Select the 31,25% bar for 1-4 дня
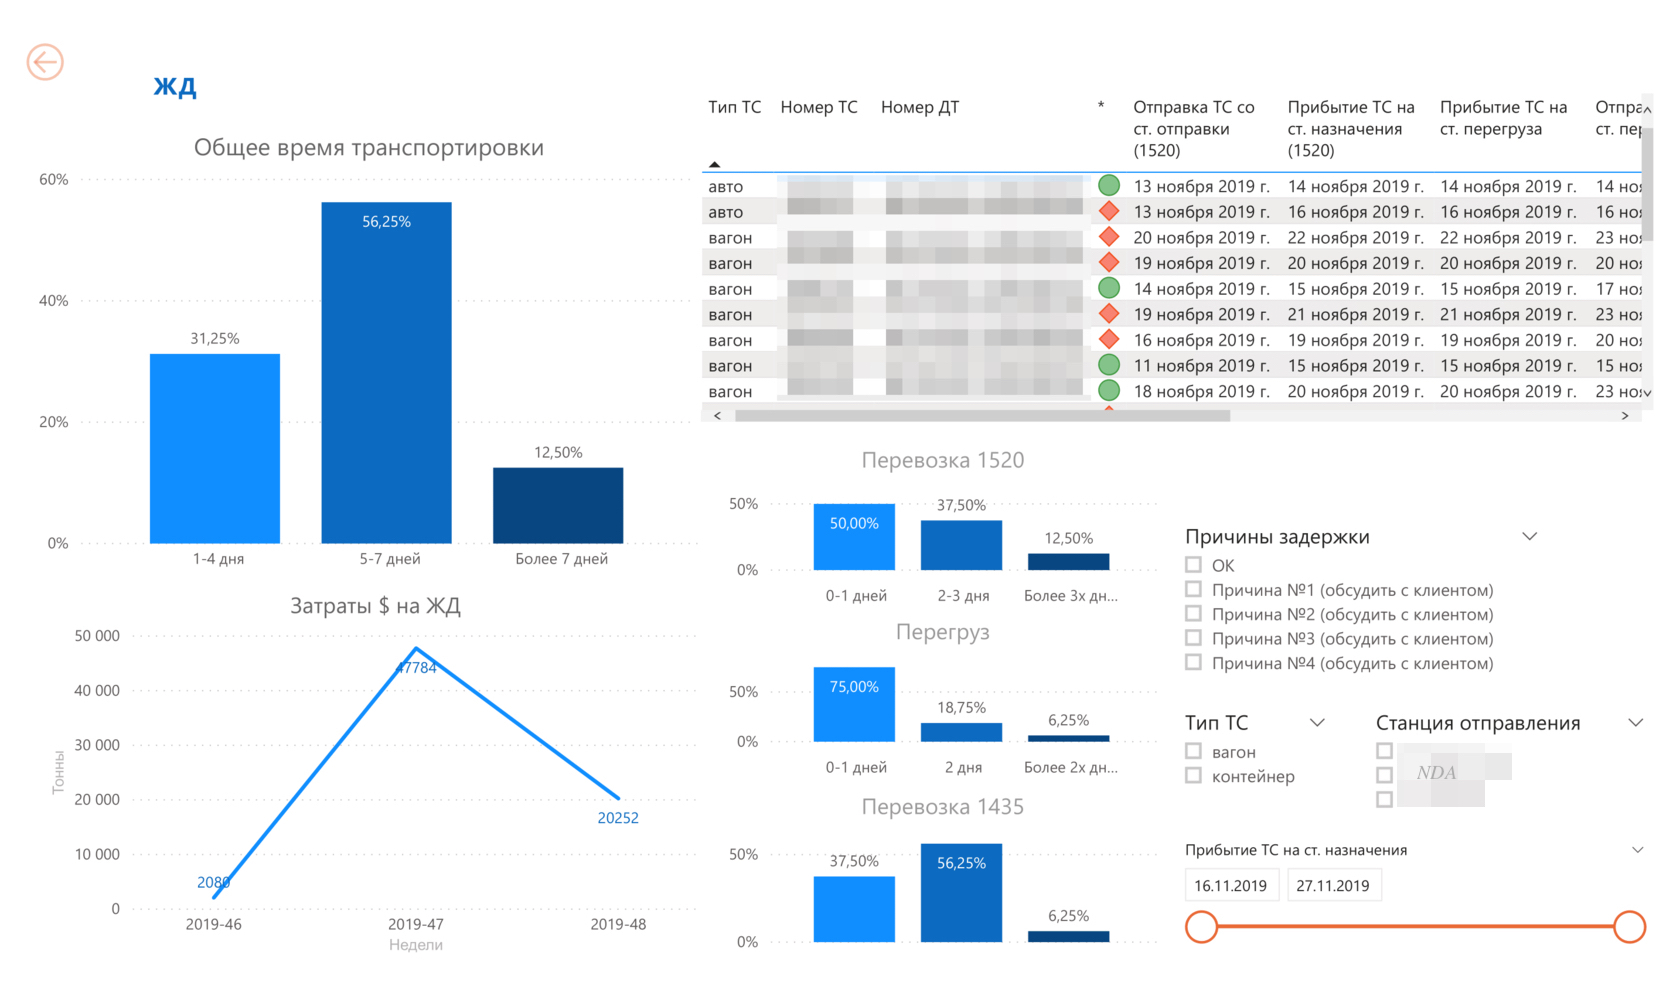Screen dimensions: 1680x996 [215, 448]
